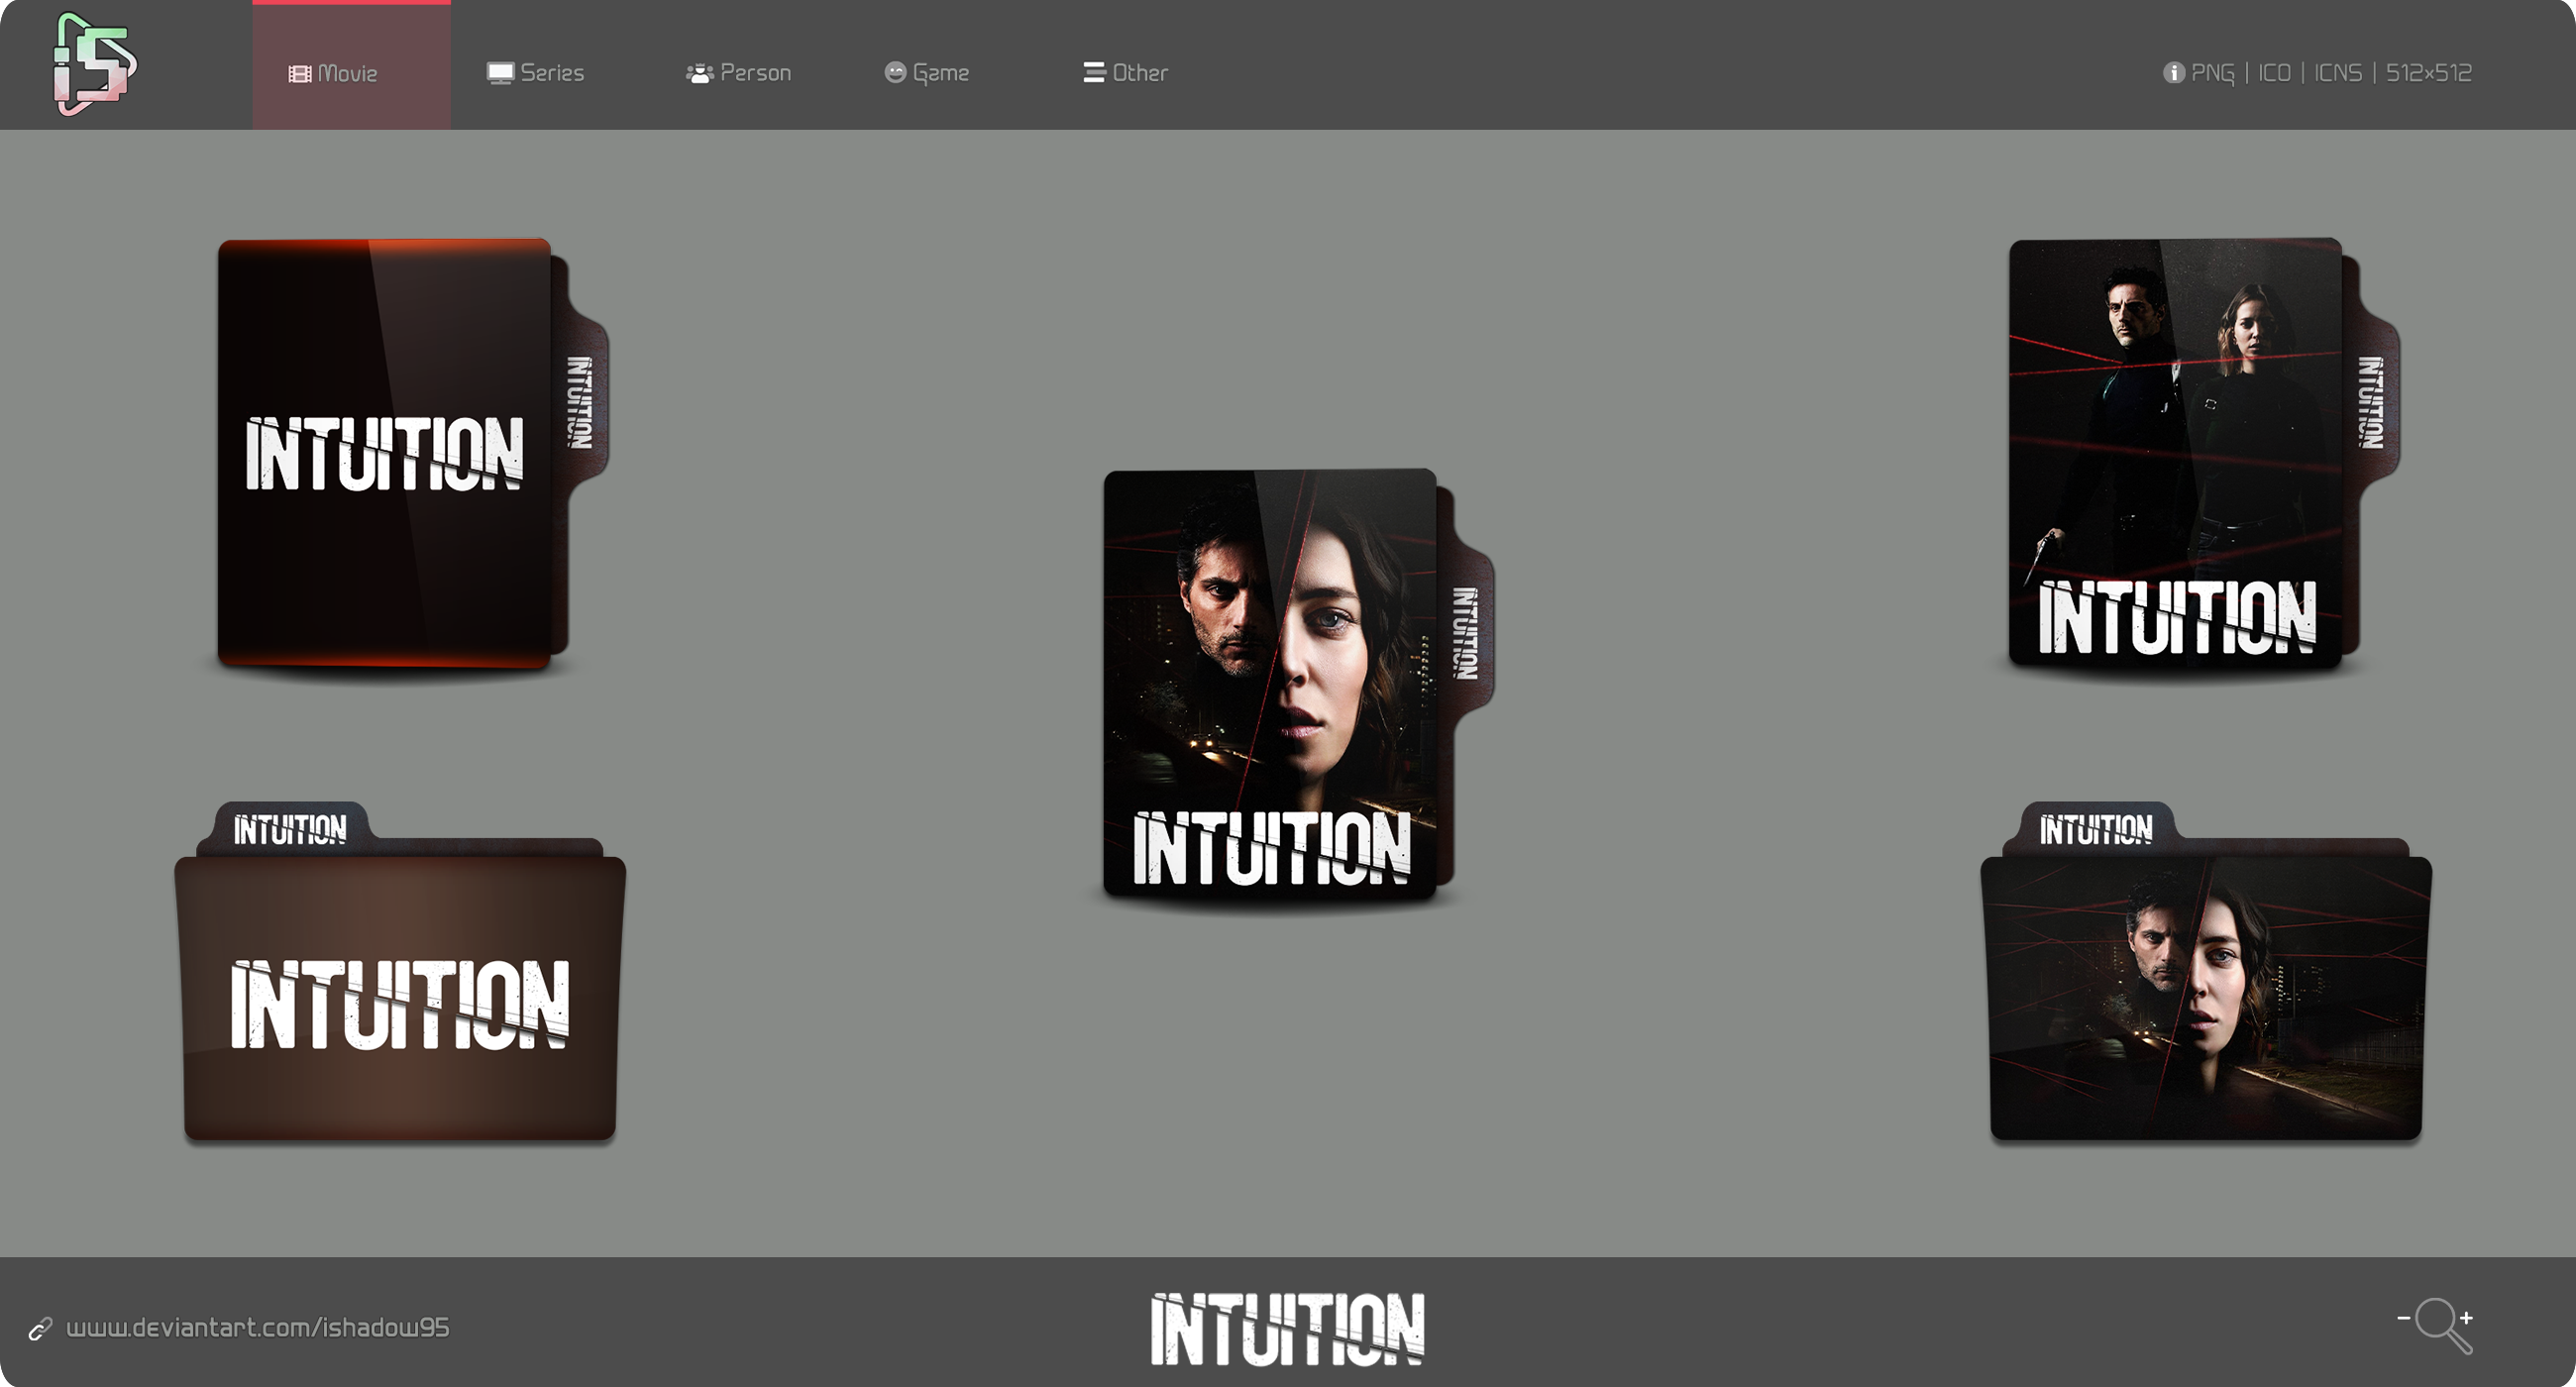The height and width of the screenshot is (1387, 2576).
Task: Select the Person tab
Action: [x=739, y=73]
